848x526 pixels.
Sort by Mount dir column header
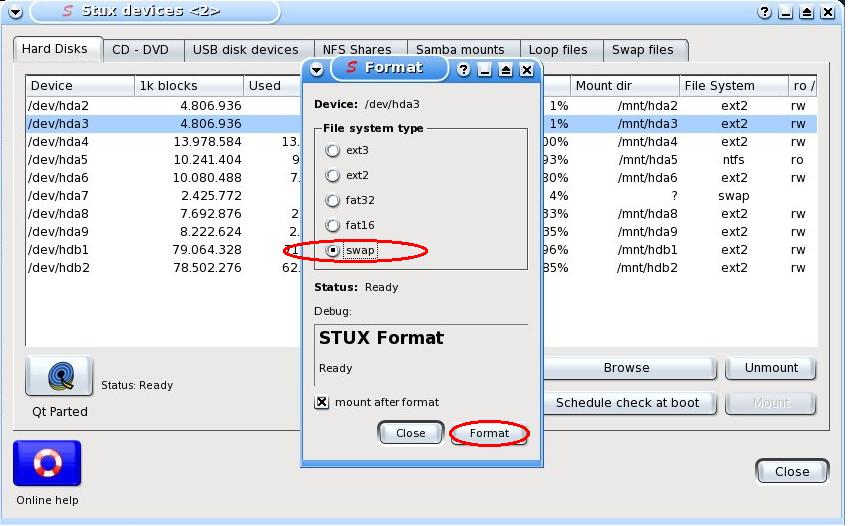pyautogui.click(x=625, y=86)
